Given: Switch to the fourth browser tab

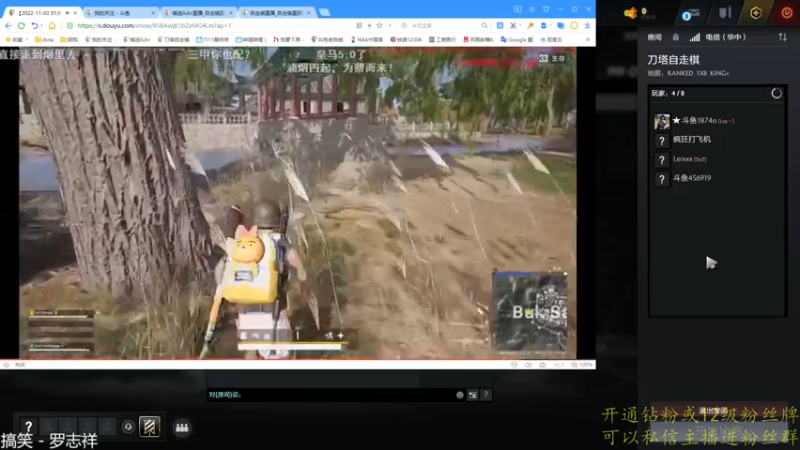Looking at the screenshot, I should point(277,12).
